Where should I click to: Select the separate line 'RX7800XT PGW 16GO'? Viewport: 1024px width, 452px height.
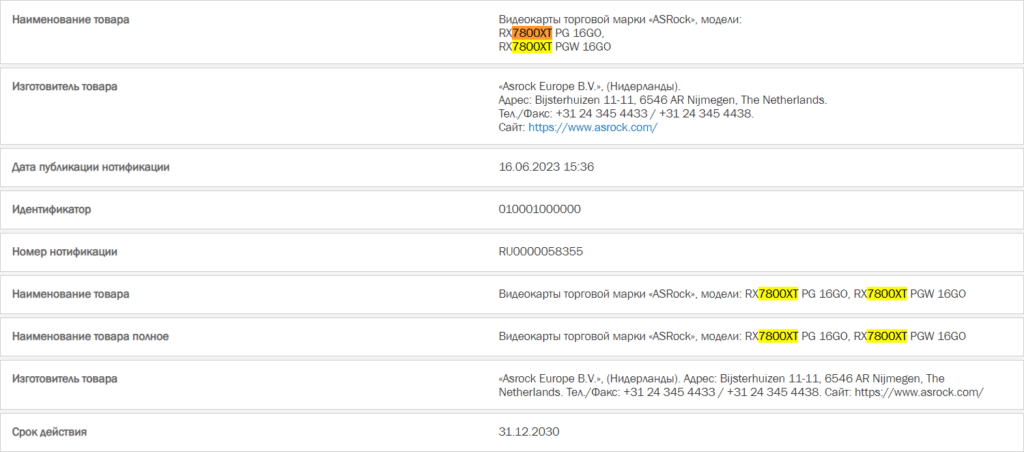[x=554, y=47]
